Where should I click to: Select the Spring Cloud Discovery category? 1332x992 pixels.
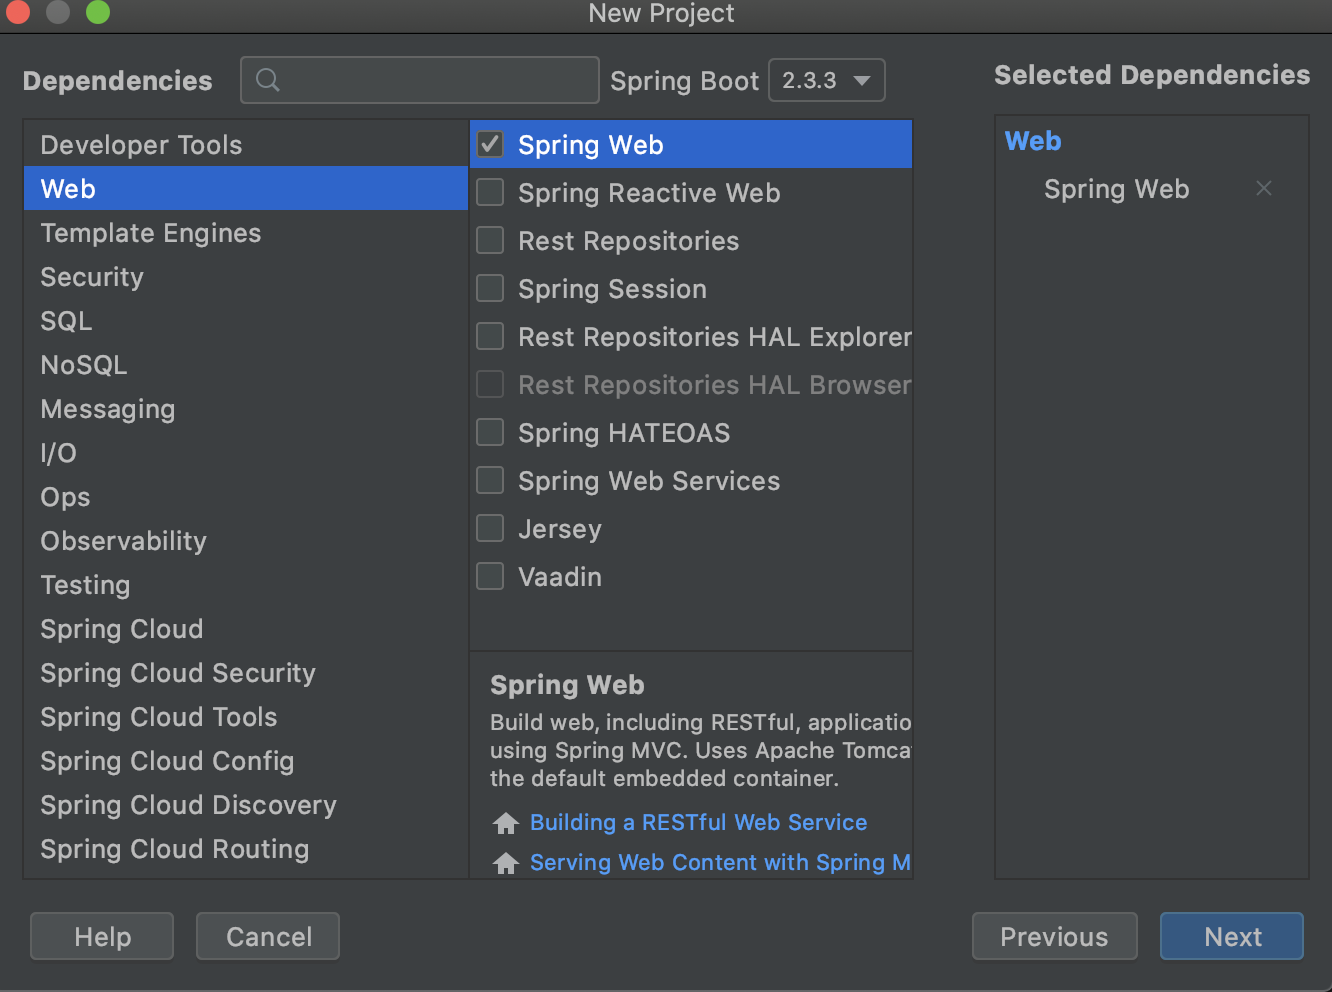point(188,805)
